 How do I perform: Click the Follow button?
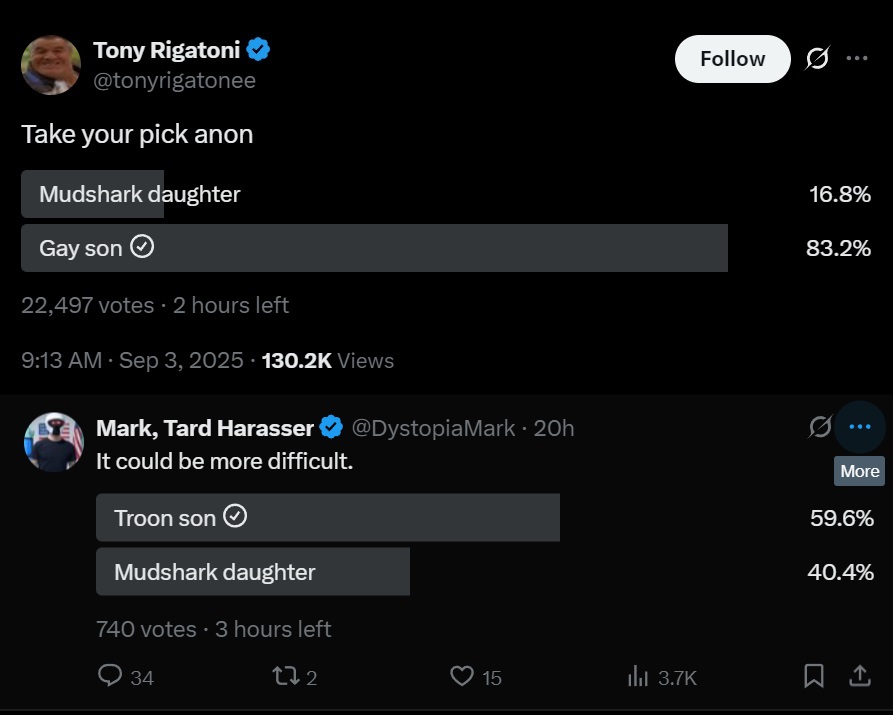[x=732, y=59]
